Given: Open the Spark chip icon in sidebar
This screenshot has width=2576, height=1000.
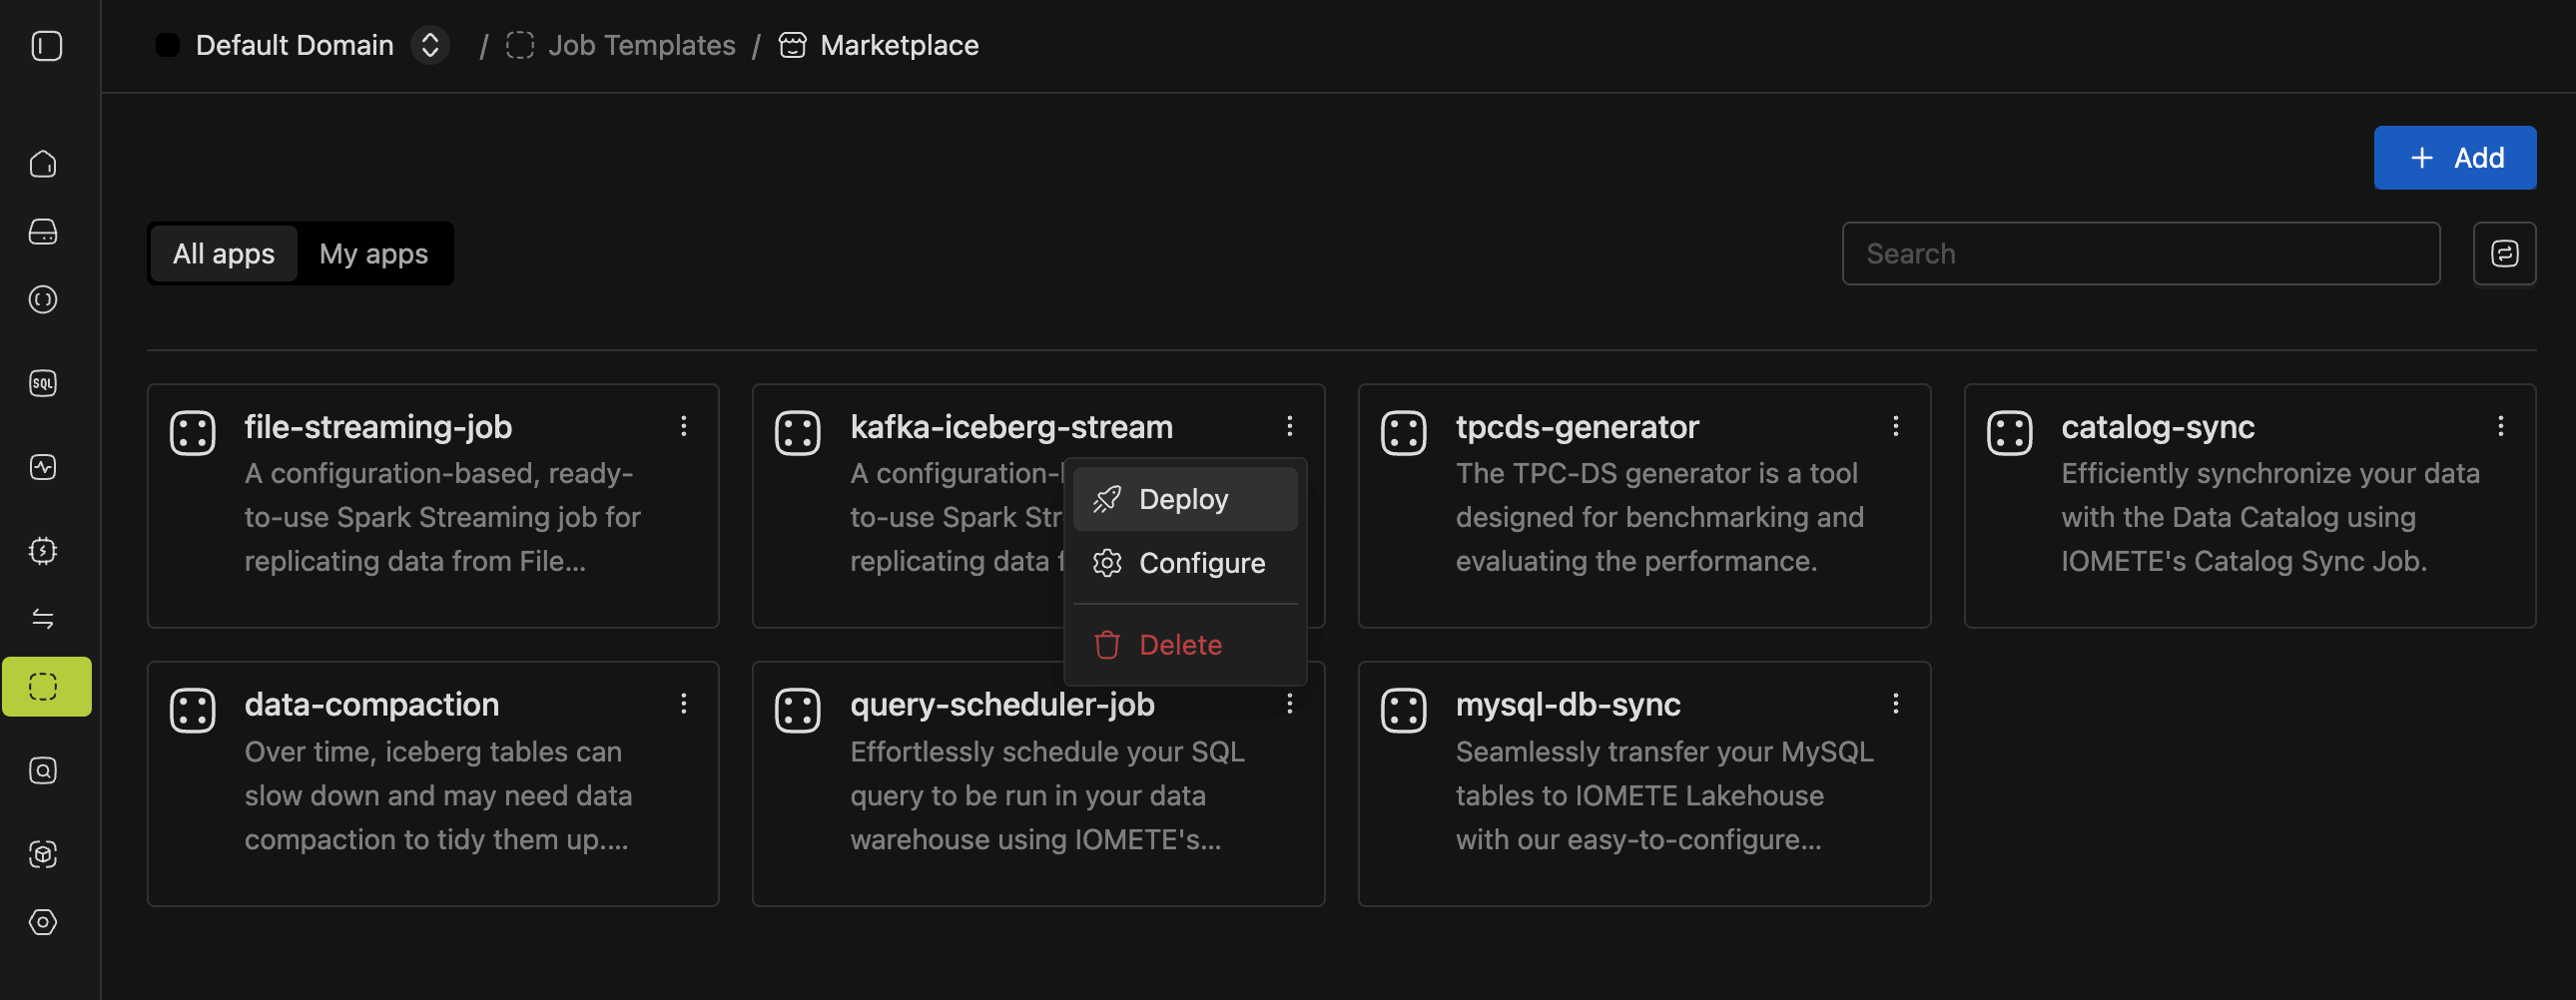Looking at the screenshot, I should point(43,551).
